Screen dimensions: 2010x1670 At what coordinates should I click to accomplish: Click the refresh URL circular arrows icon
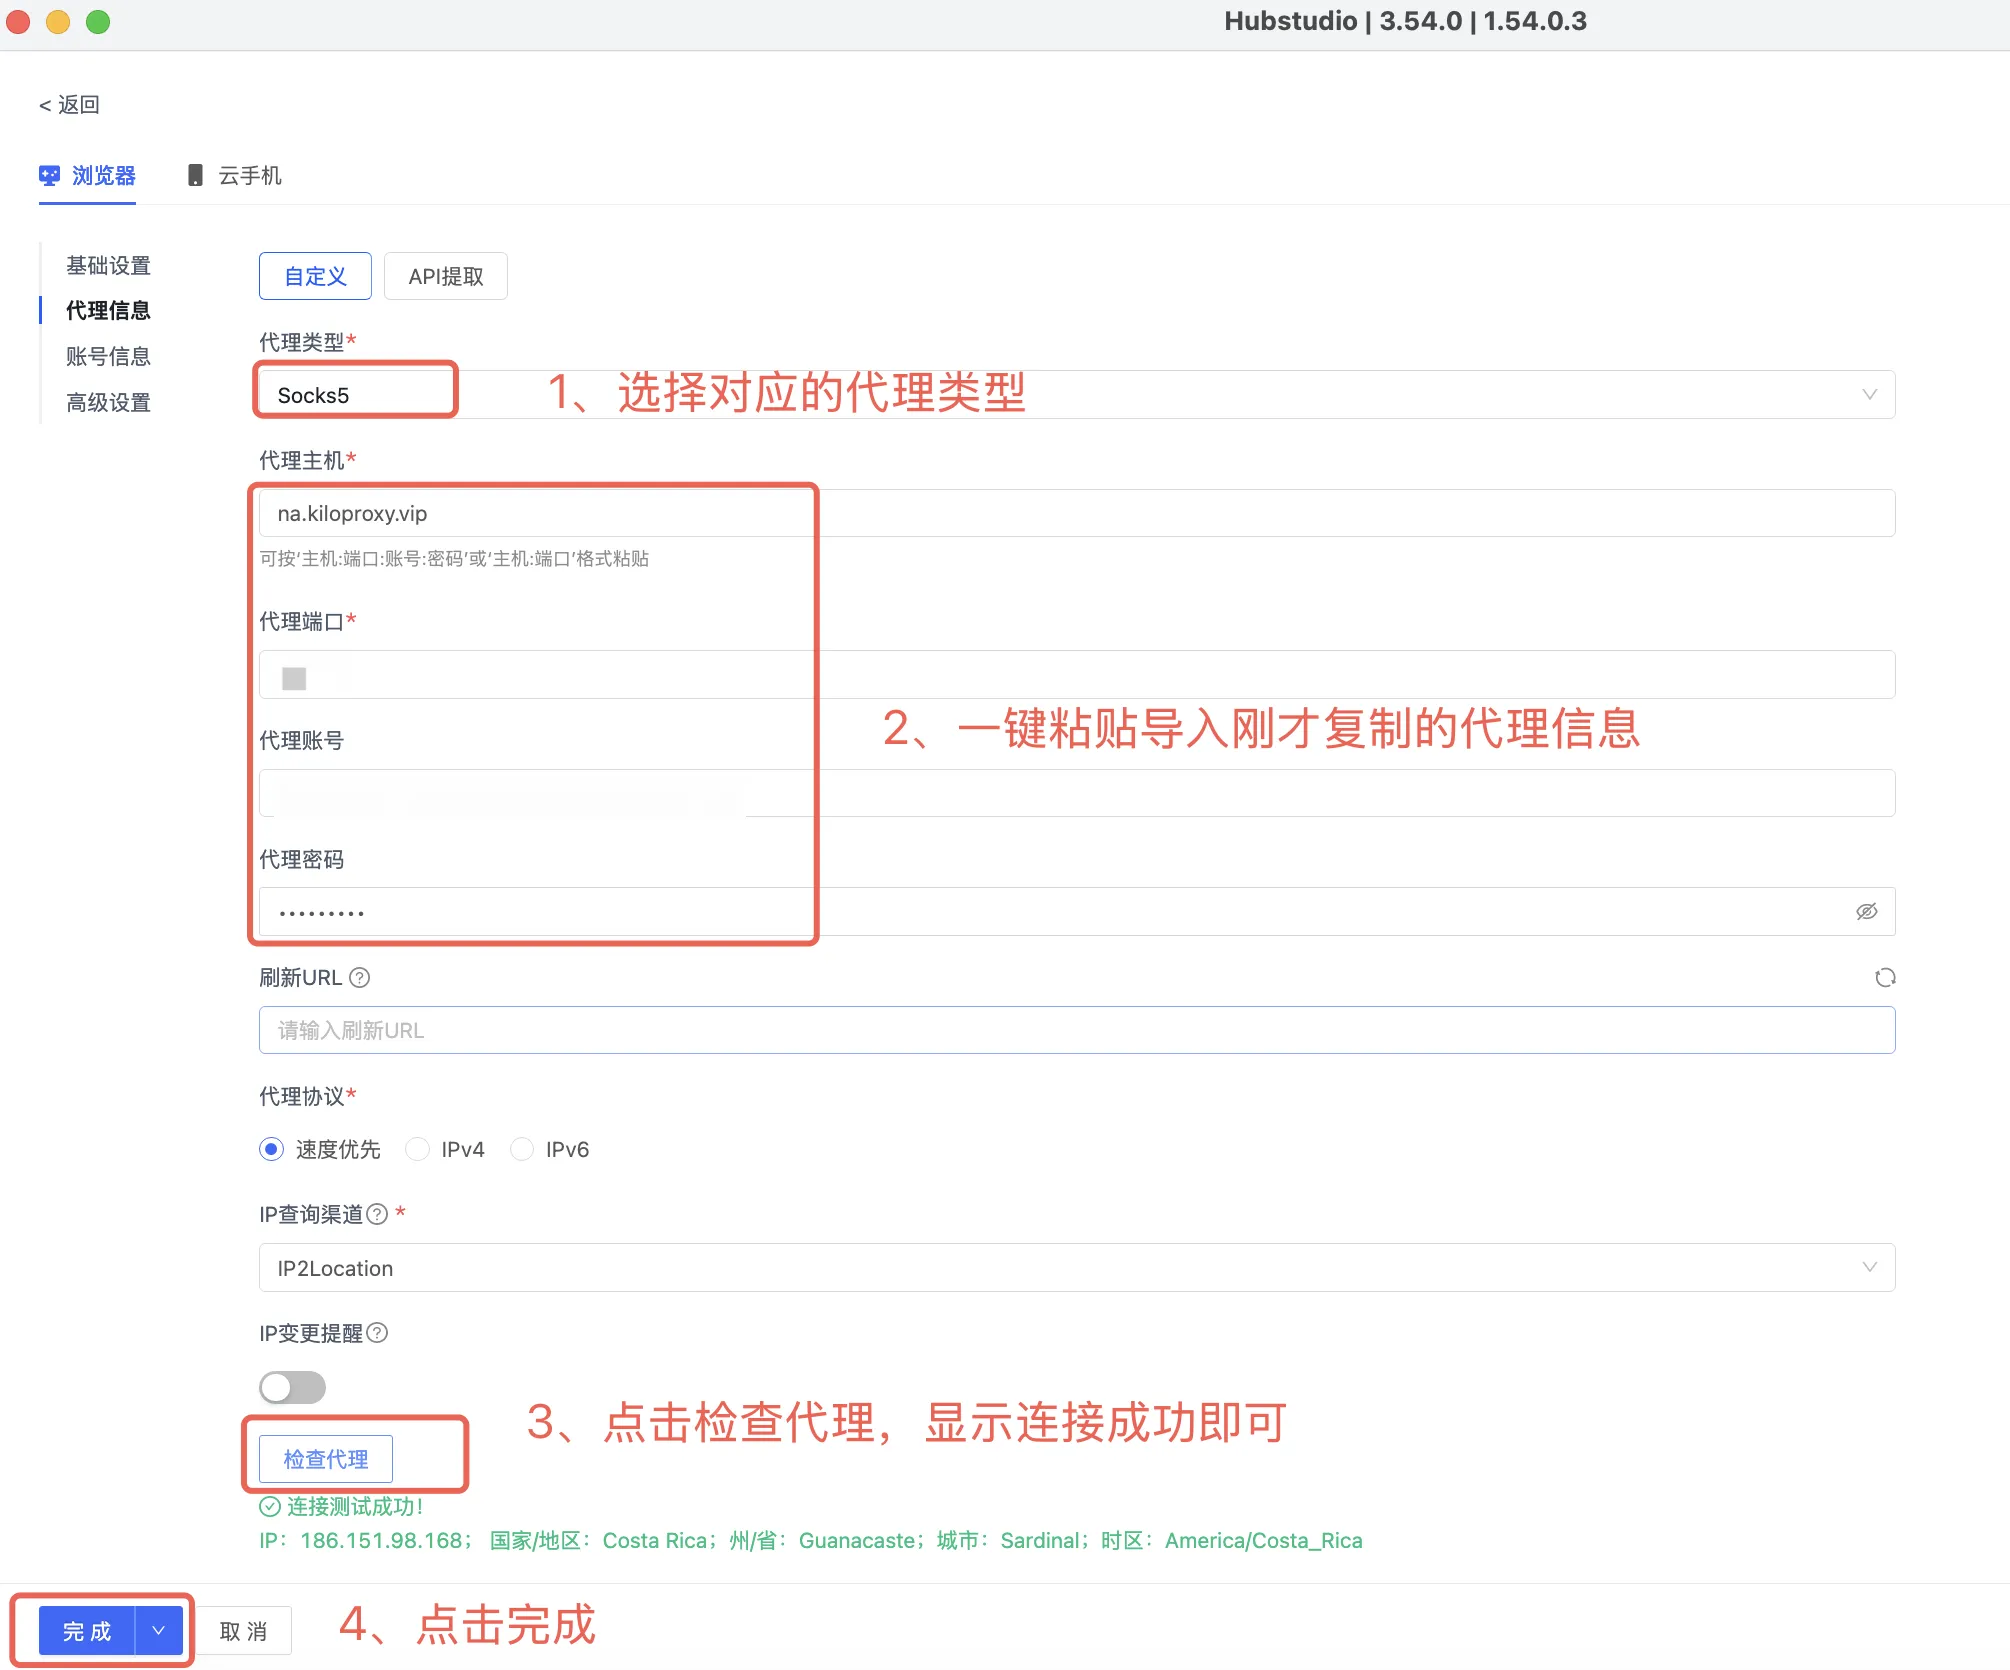pyautogui.click(x=1885, y=978)
